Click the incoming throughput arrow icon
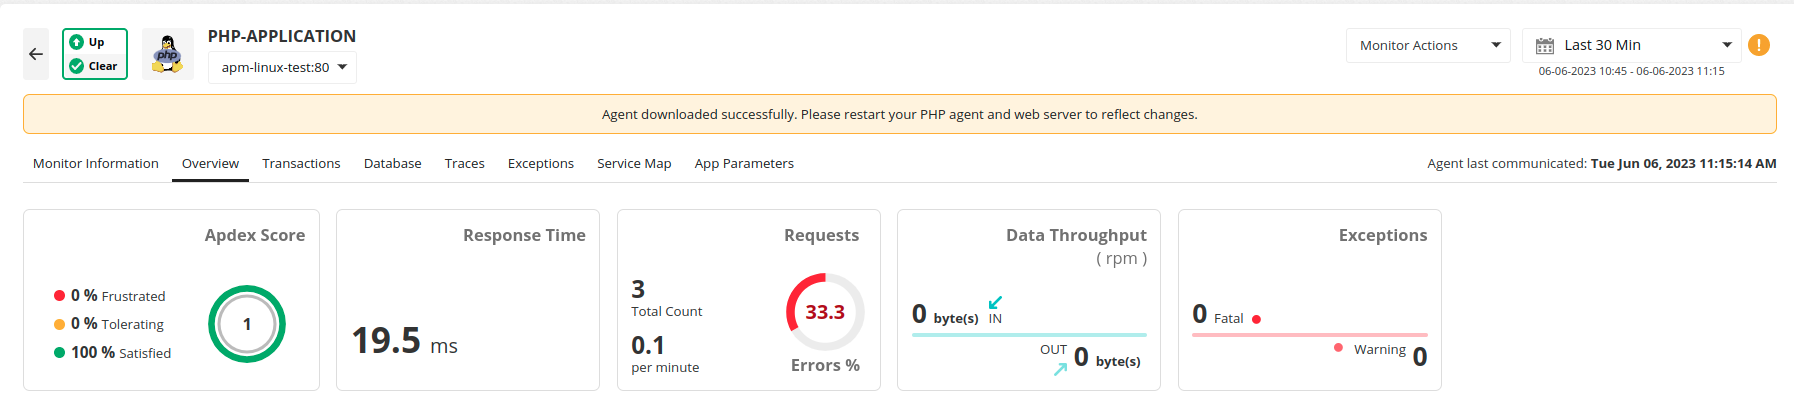This screenshot has height=401, width=1794. pos(995,302)
